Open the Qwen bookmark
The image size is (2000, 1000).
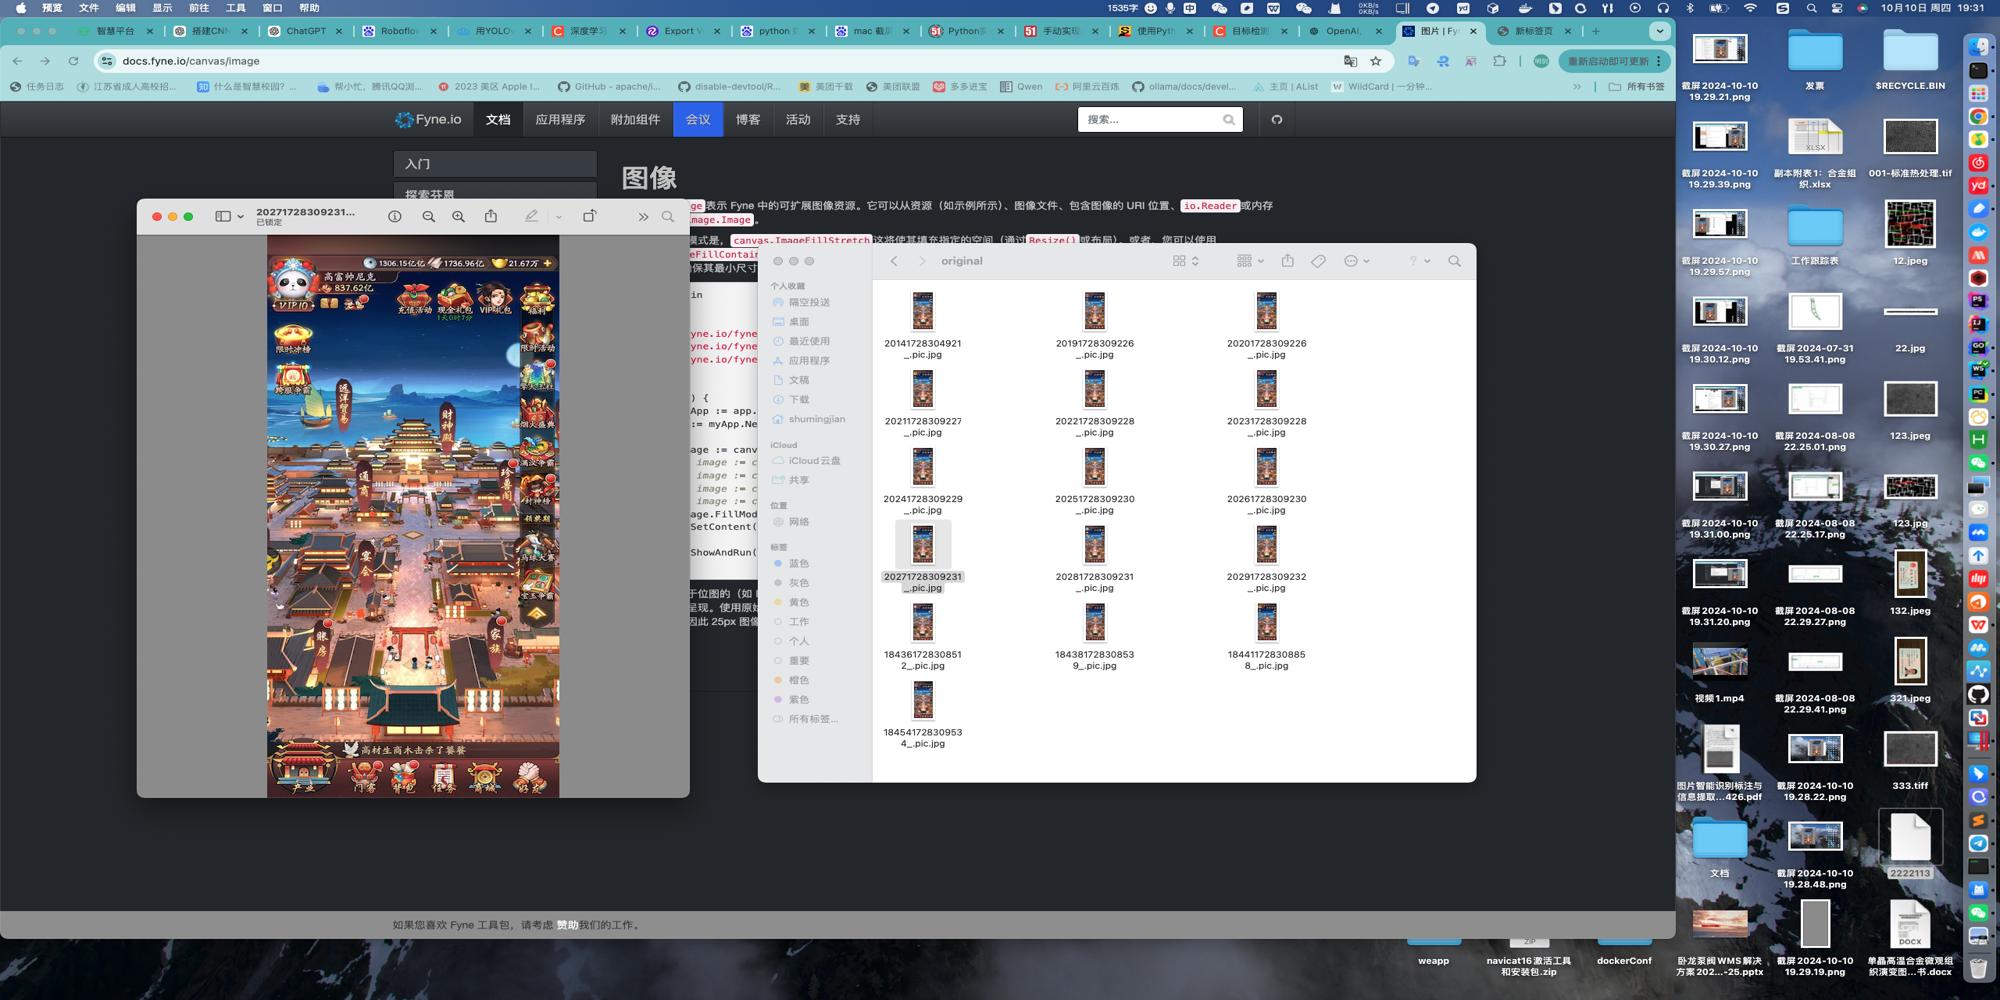(1021, 87)
